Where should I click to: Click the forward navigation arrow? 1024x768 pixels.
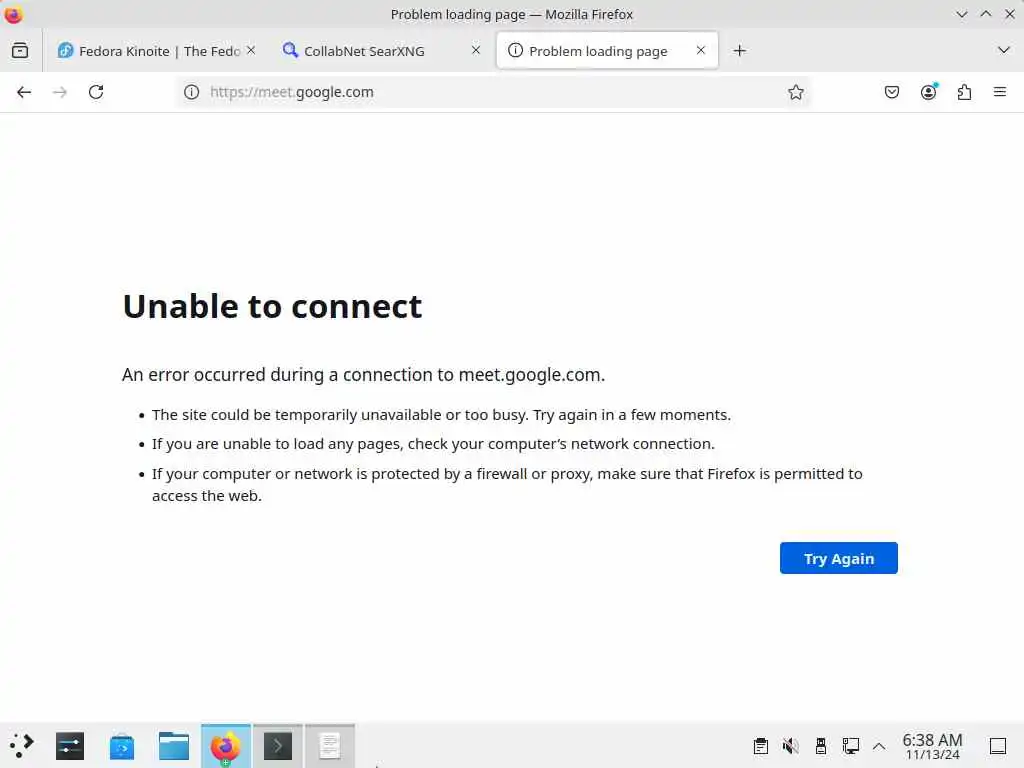[x=60, y=92]
